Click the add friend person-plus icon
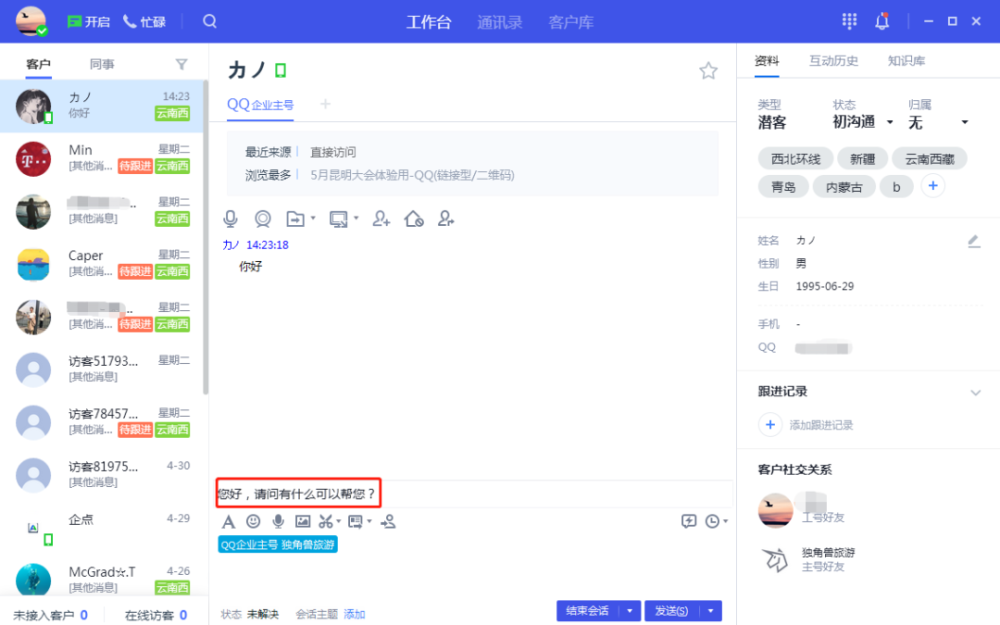The height and width of the screenshot is (625, 1000). [381, 219]
